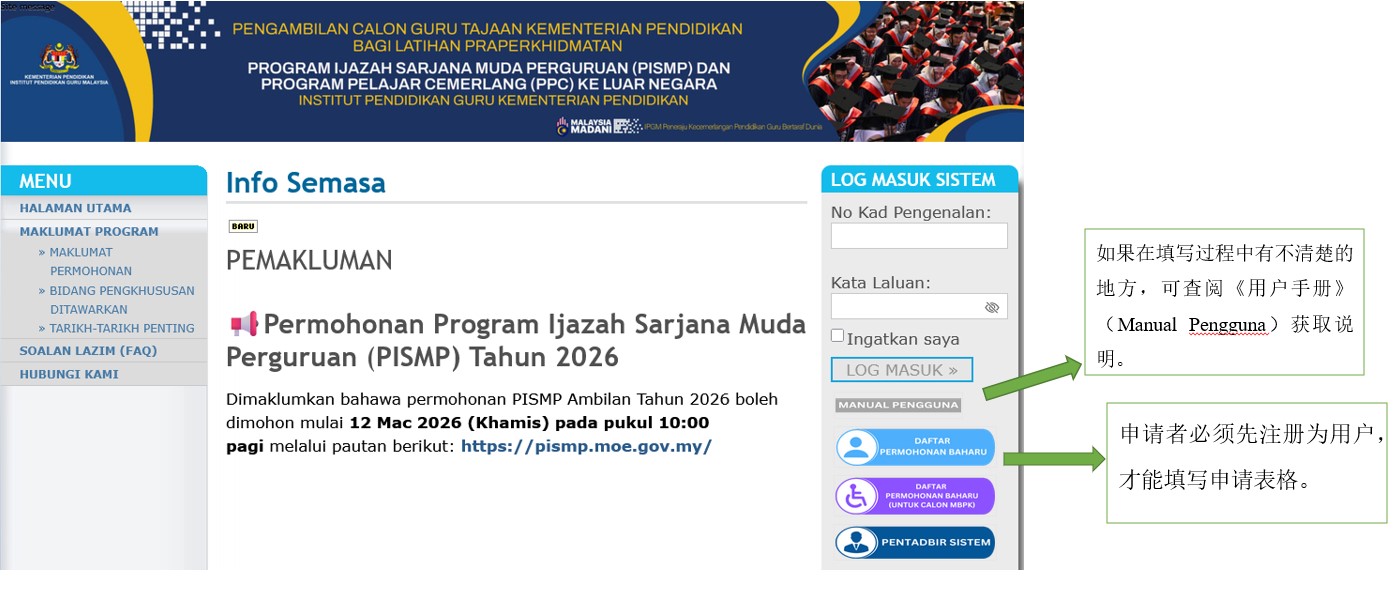The height and width of the screenshot is (590, 1397).
Task: Go to Halaman Utama menu item
Action: (x=75, y=208)
